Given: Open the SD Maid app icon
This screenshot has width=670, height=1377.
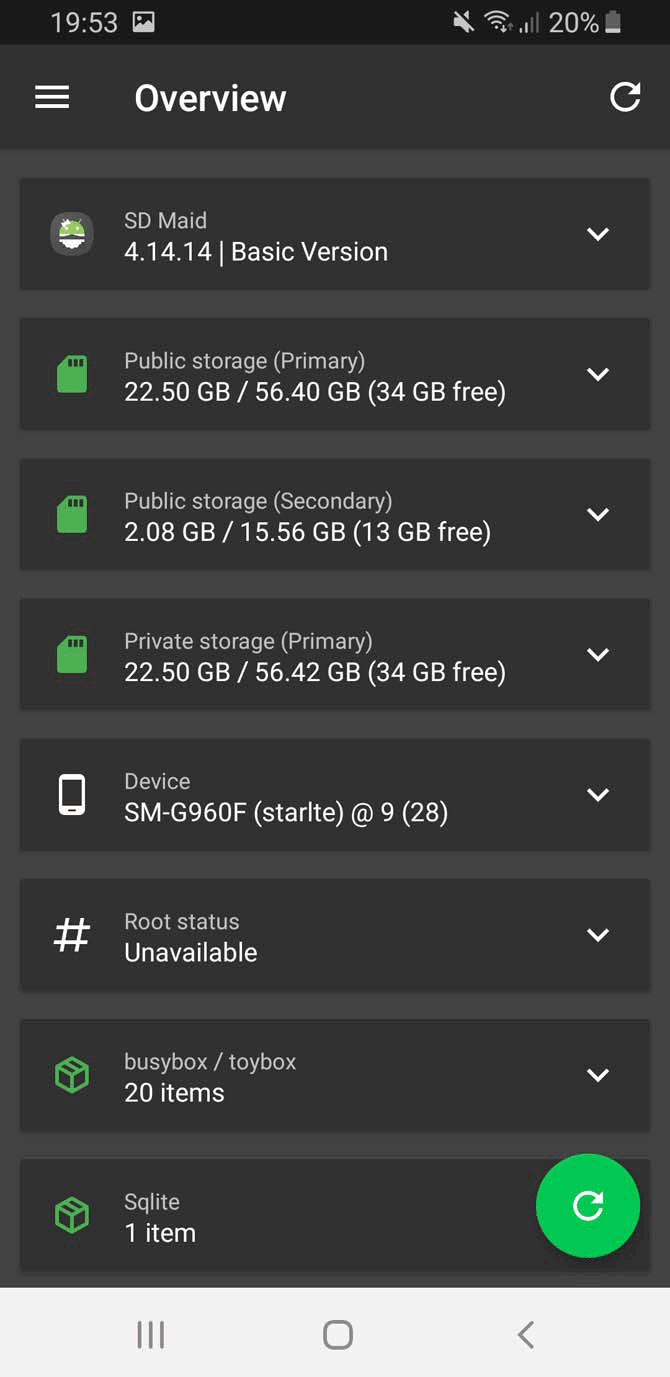Looking at the screenshot, I should [x=71, y=234].
